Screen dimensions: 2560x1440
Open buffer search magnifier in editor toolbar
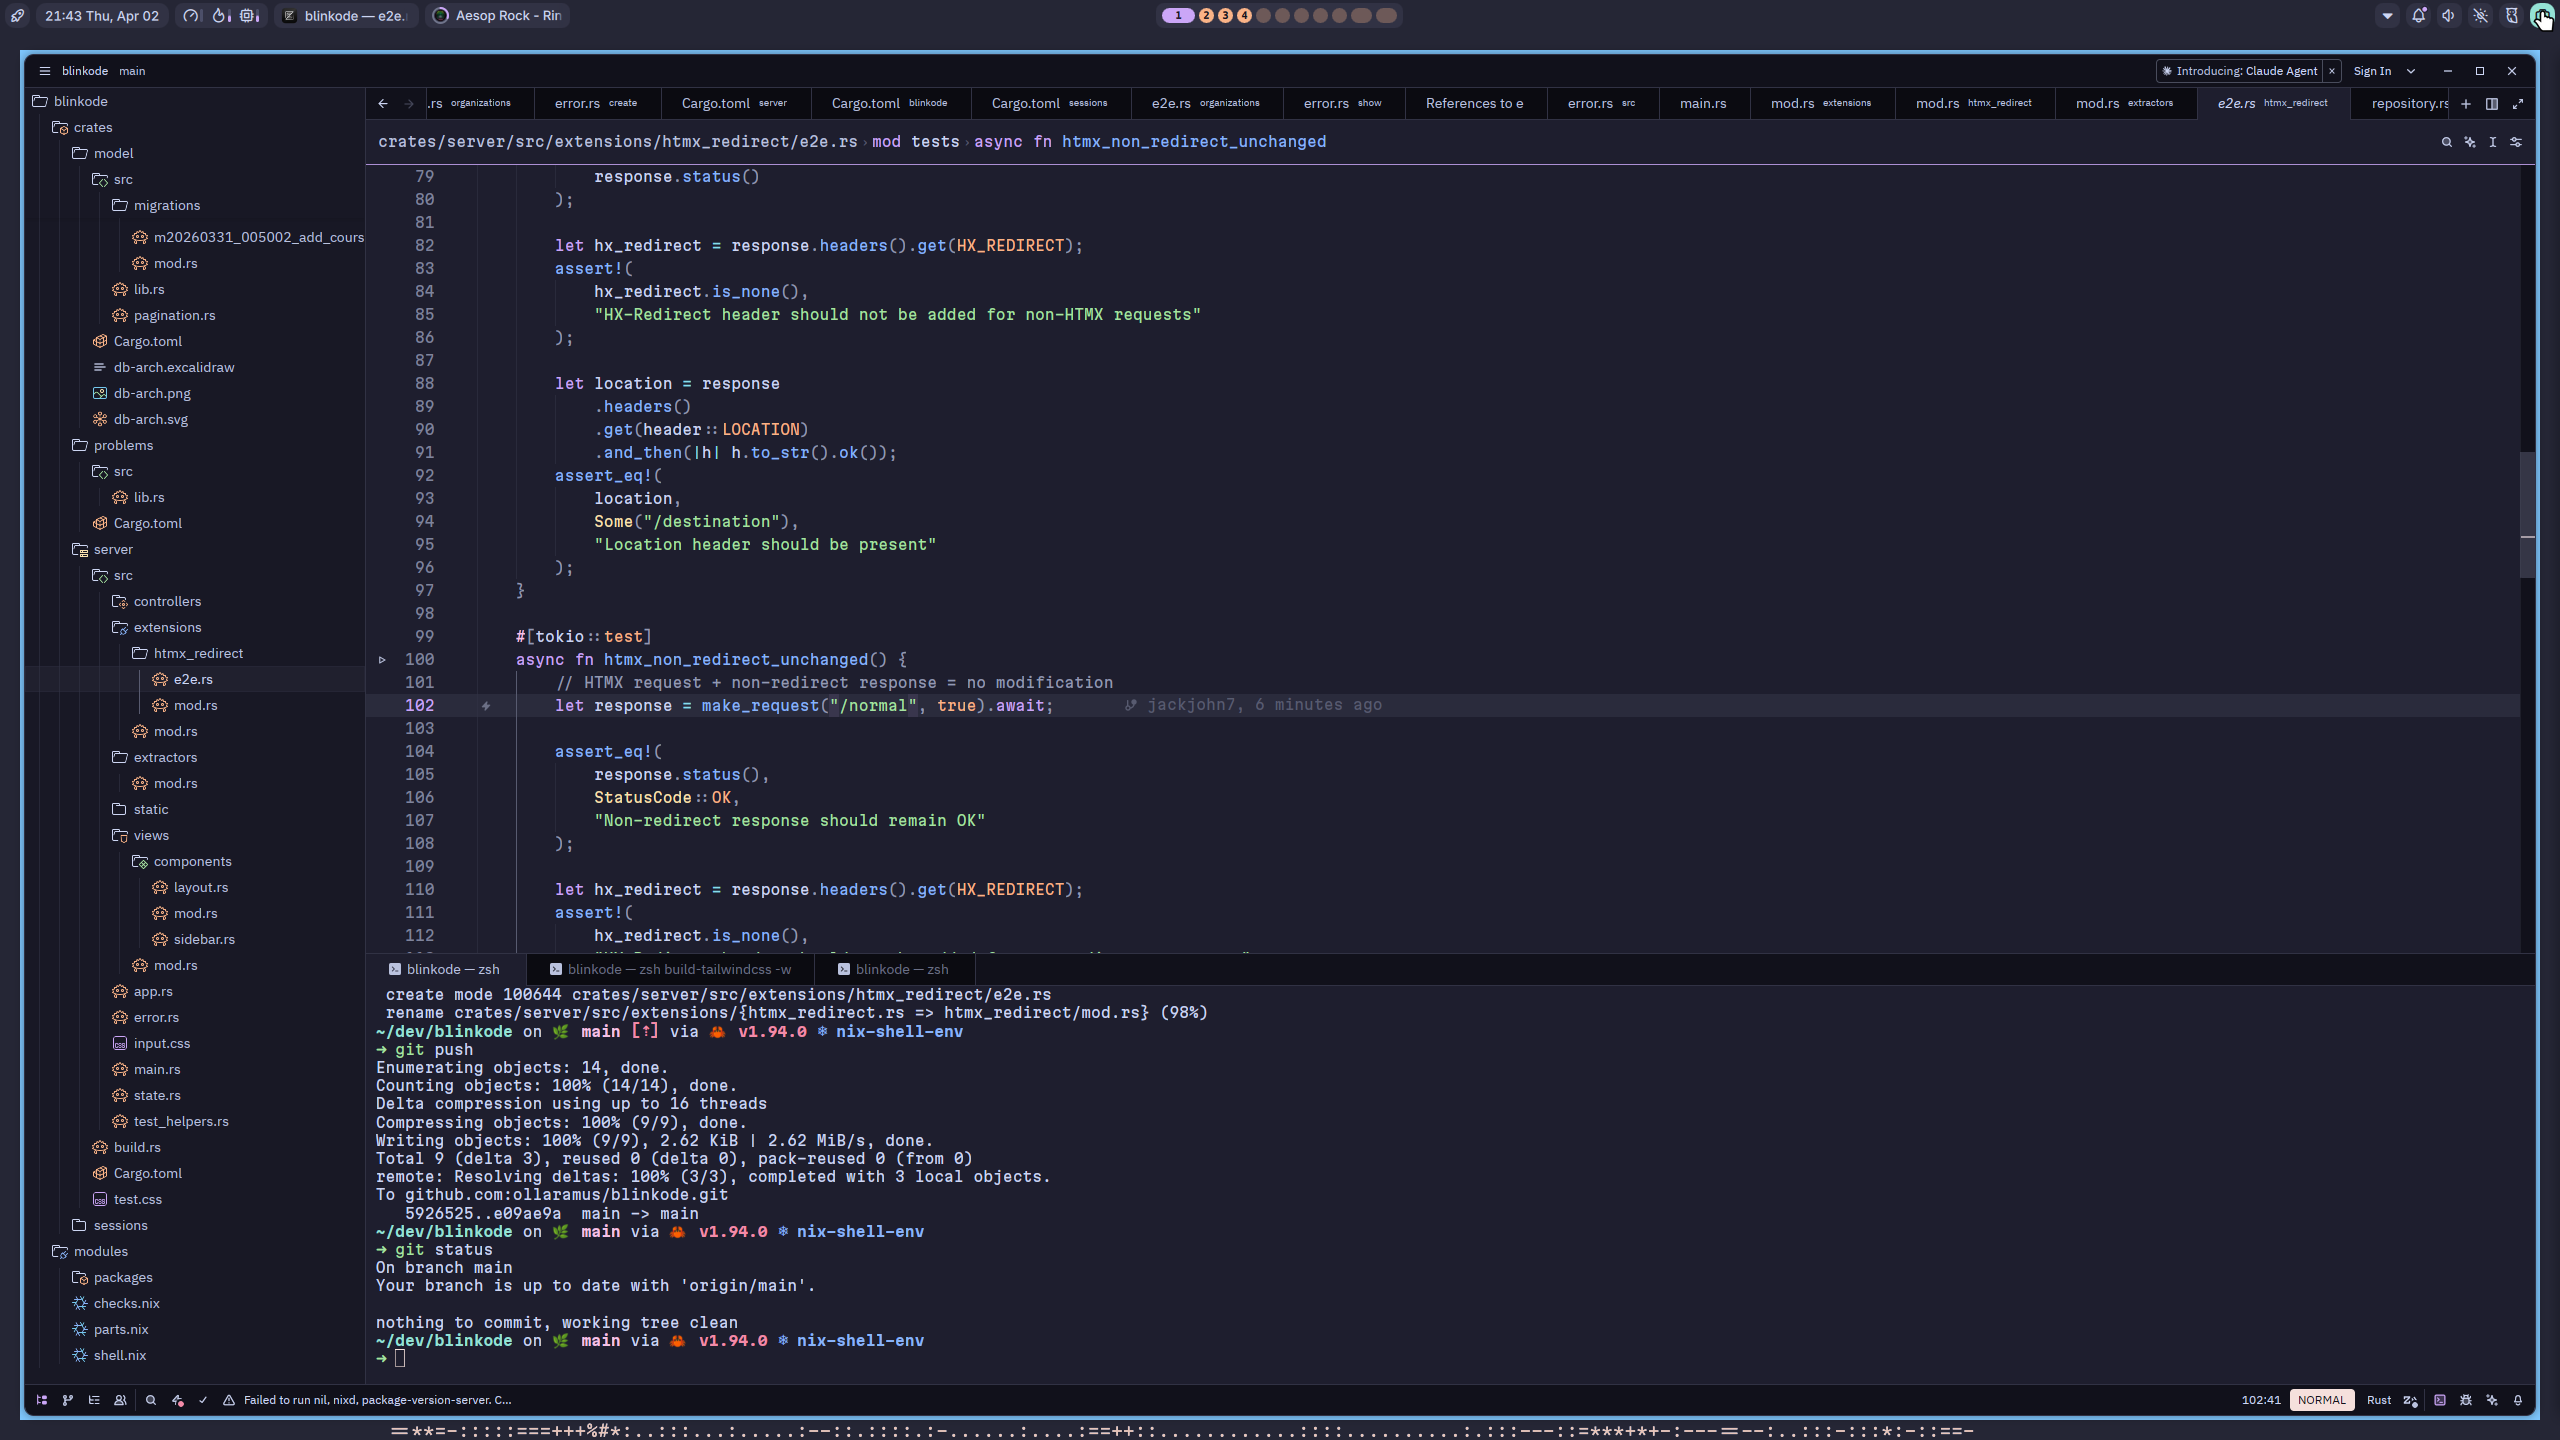2447,142
